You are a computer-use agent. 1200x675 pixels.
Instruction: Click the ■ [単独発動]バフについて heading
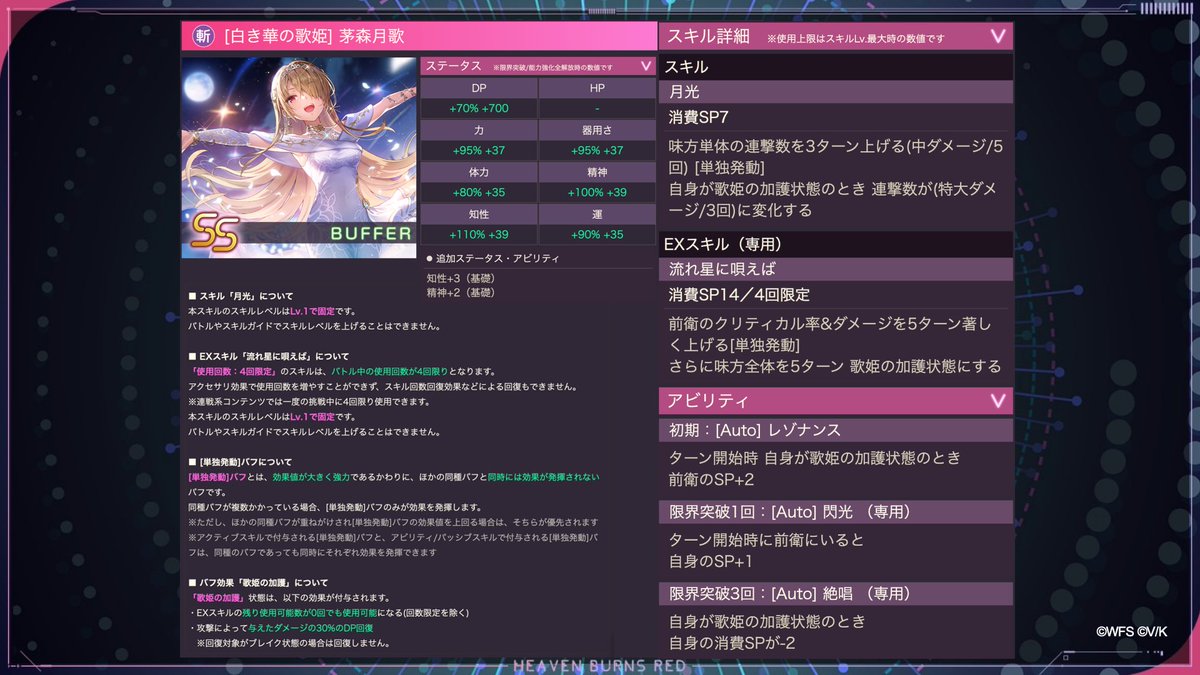240,462
